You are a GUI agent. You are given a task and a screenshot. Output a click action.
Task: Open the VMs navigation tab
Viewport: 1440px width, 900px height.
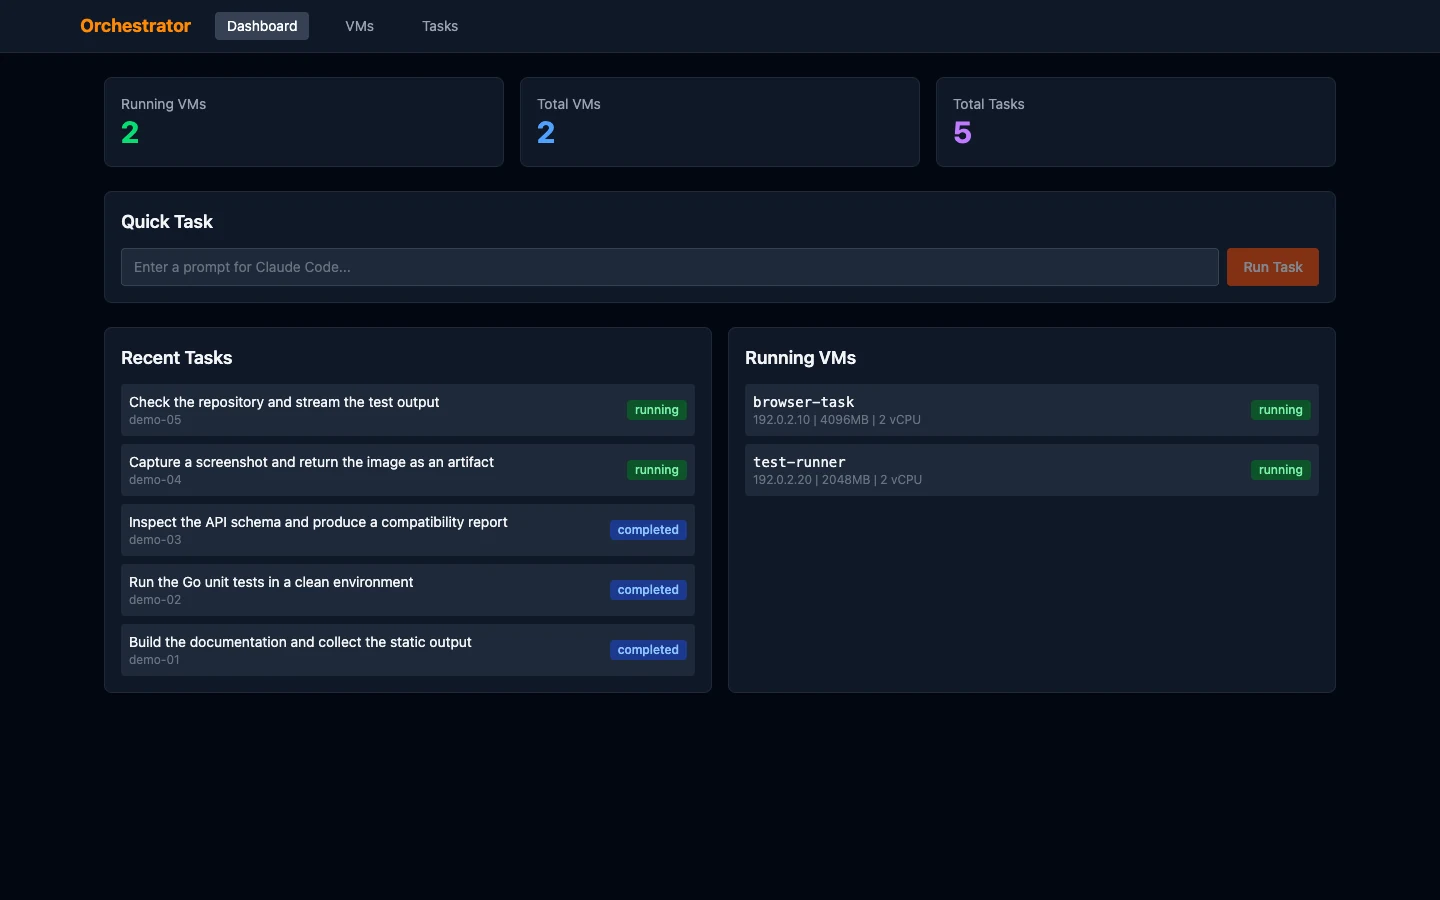pyautogui.click(x=359, y=26)
